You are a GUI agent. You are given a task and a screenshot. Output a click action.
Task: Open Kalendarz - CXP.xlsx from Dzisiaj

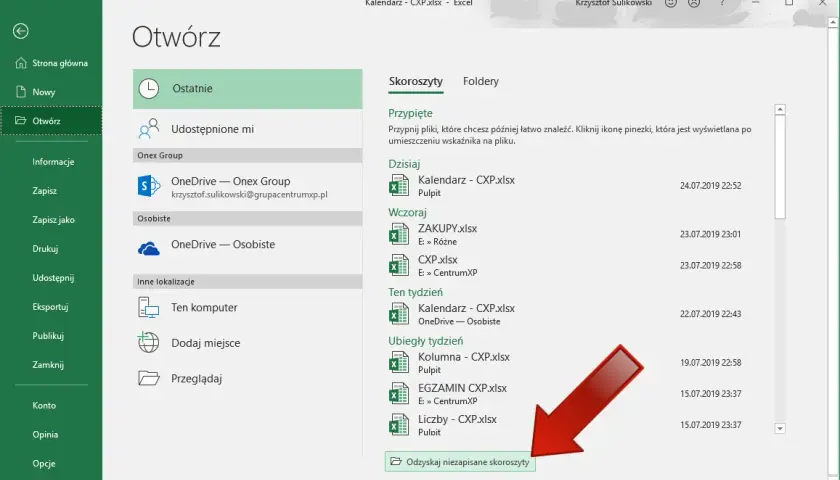click(466, 180)
